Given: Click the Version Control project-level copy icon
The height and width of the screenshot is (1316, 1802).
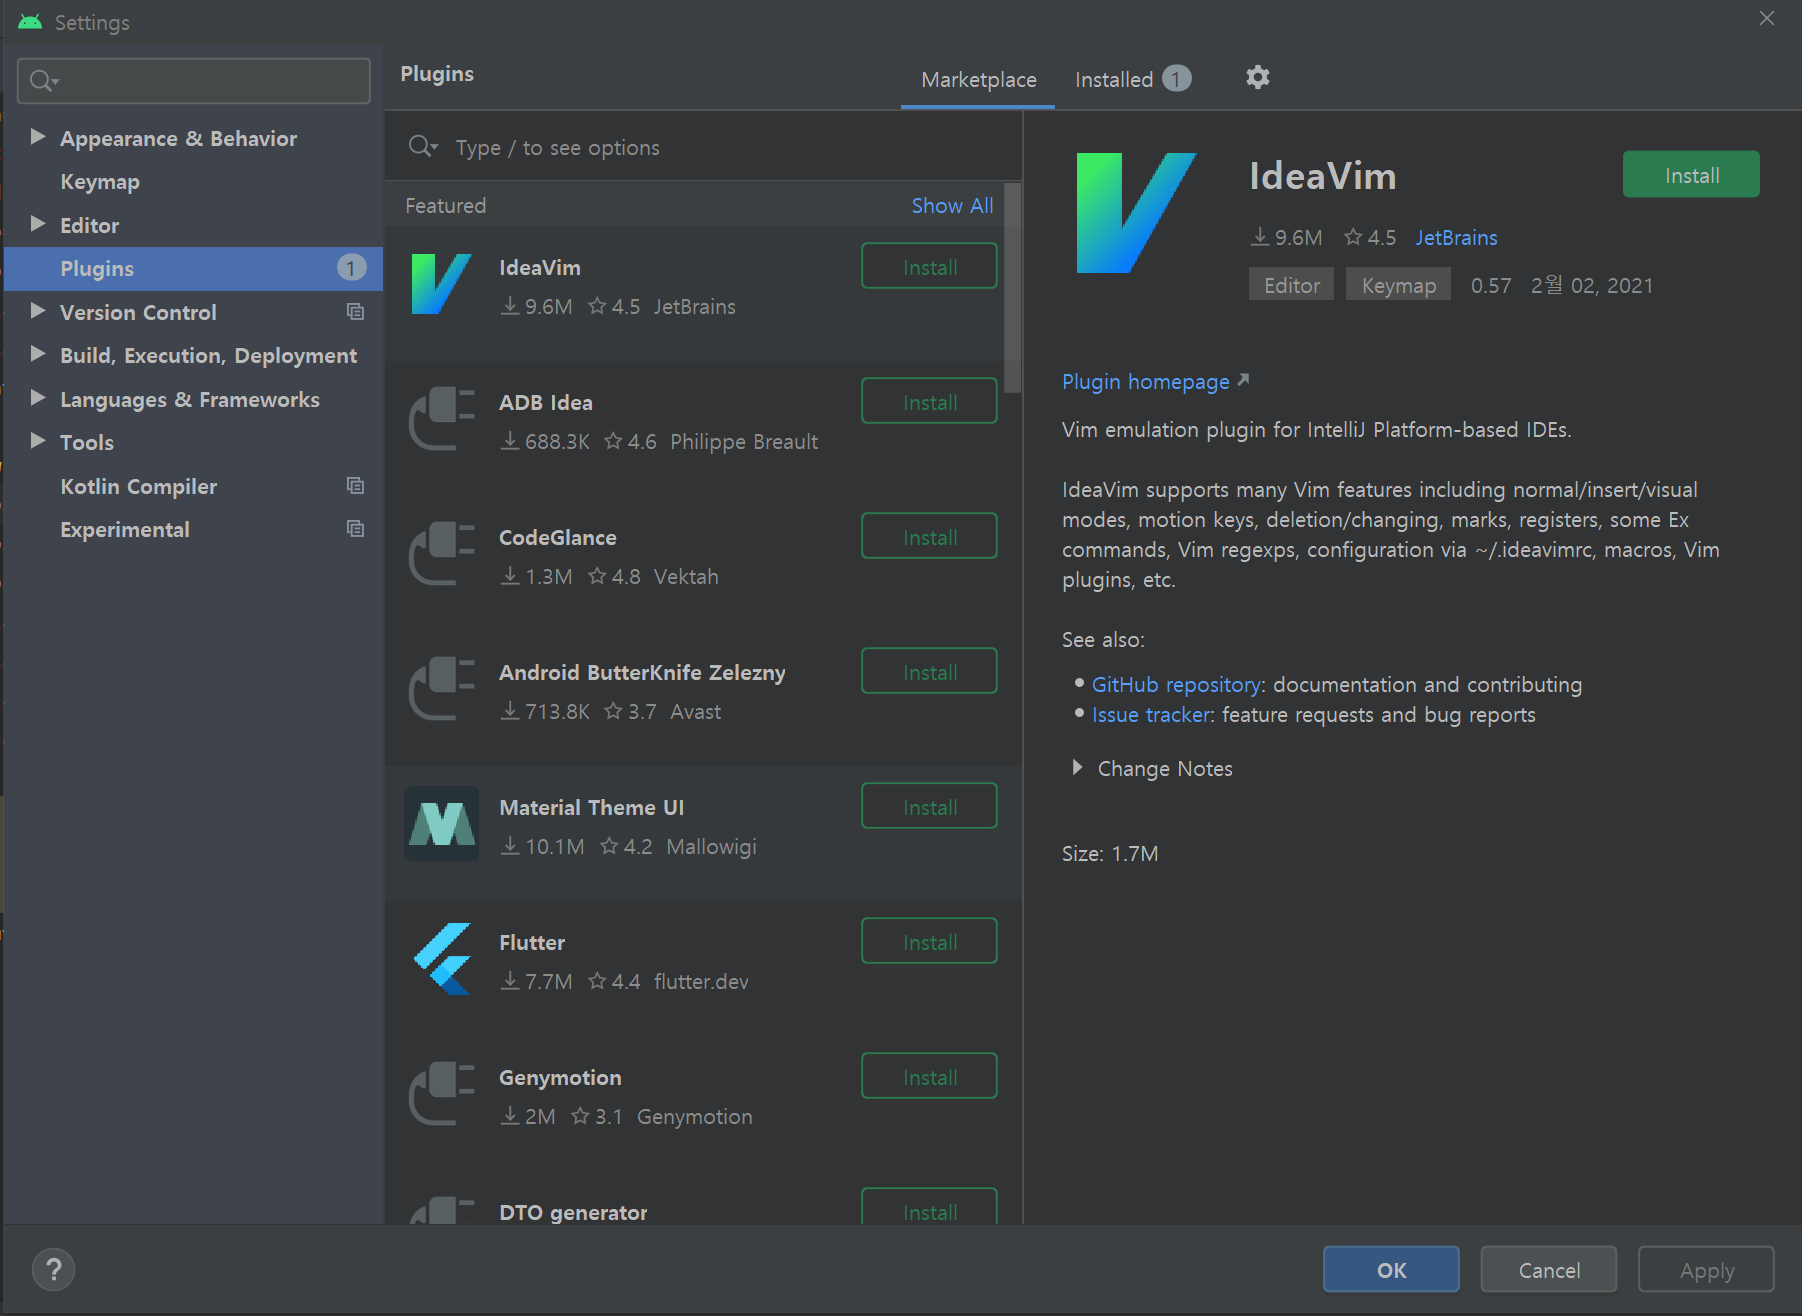Looking at the screenshot, I should [355, 312].
